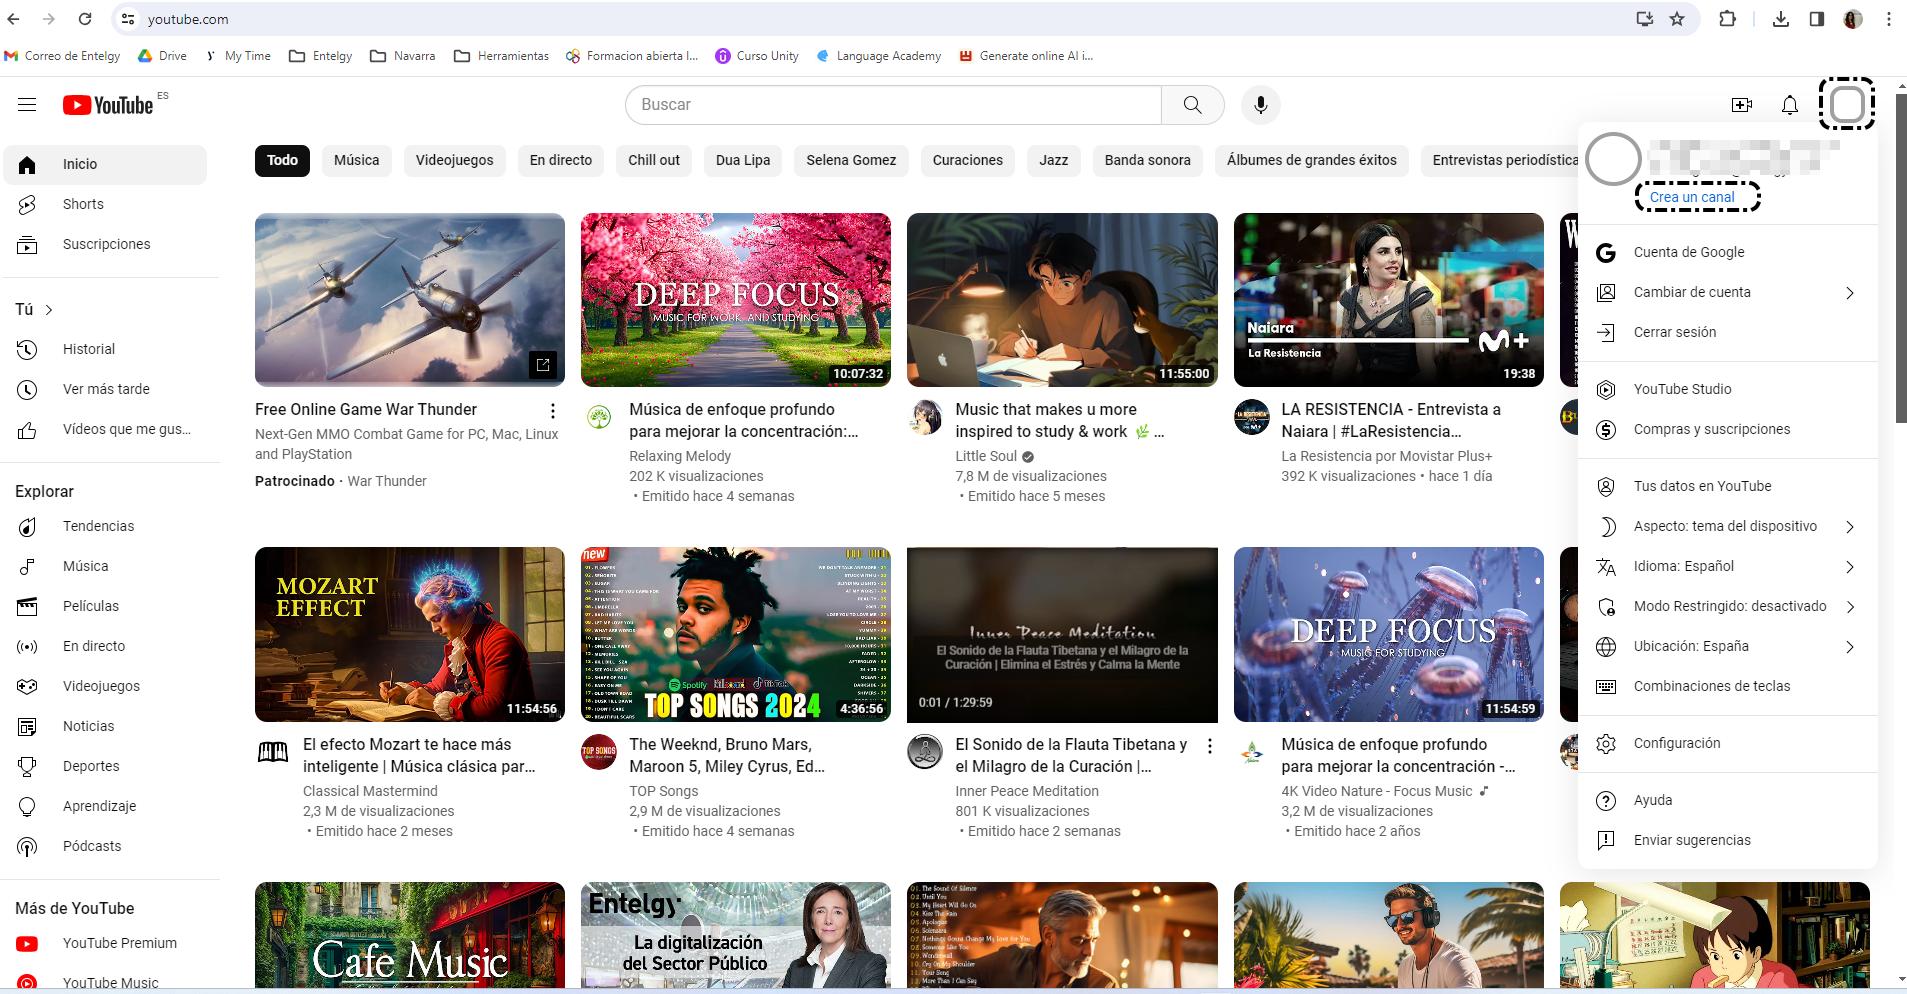Screen dimensions: 1907x994
Task: Explore Tendencias
Action: (x=105, y=526)
